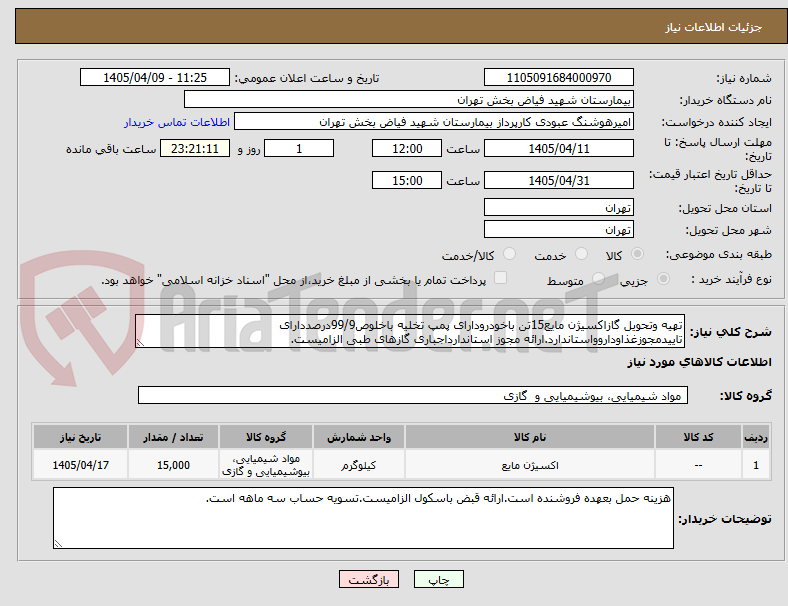Click the کد کالا column header
788x606 pixels.
(698, 437)
